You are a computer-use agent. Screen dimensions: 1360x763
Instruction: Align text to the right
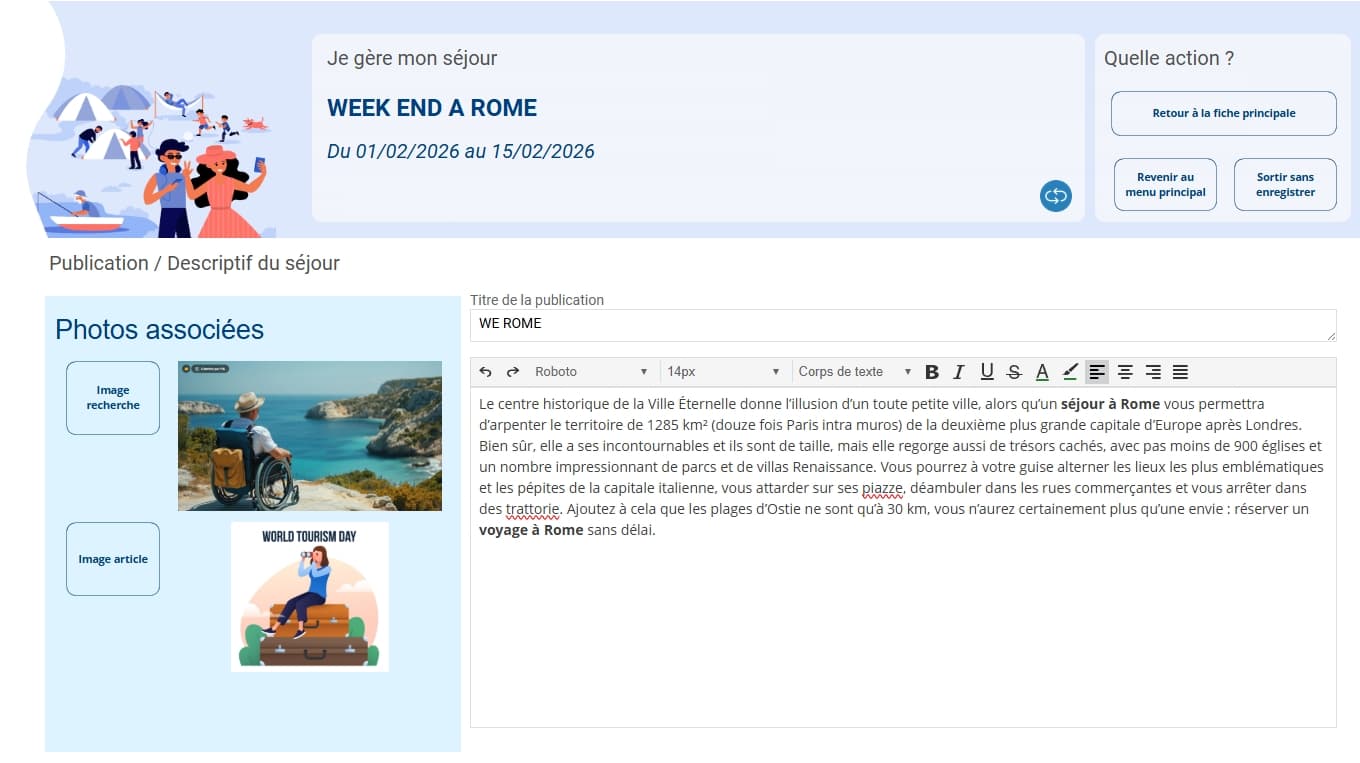(1153, 372)
